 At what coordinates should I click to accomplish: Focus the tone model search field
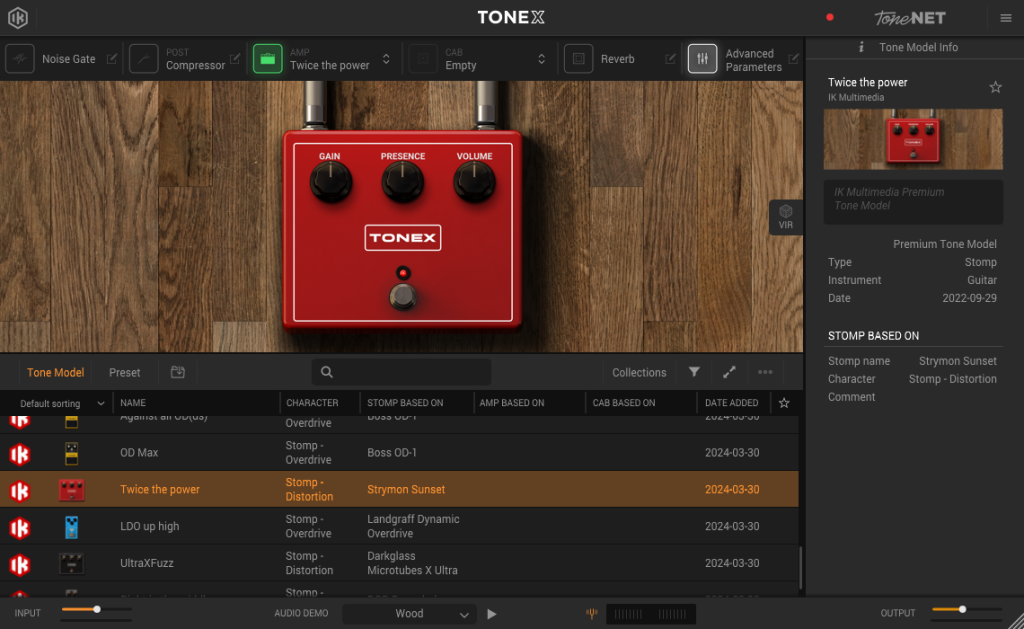pos(402,372)
